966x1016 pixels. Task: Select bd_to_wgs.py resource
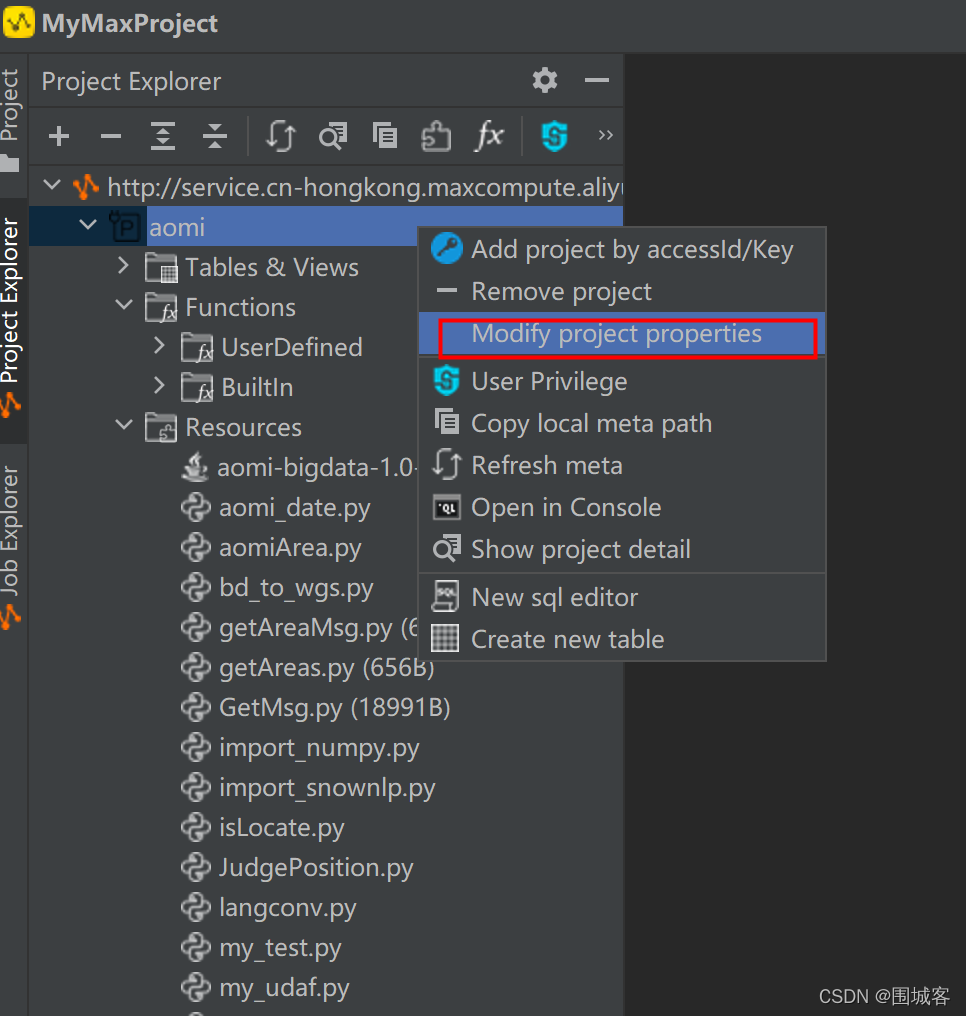coord(296,588)
